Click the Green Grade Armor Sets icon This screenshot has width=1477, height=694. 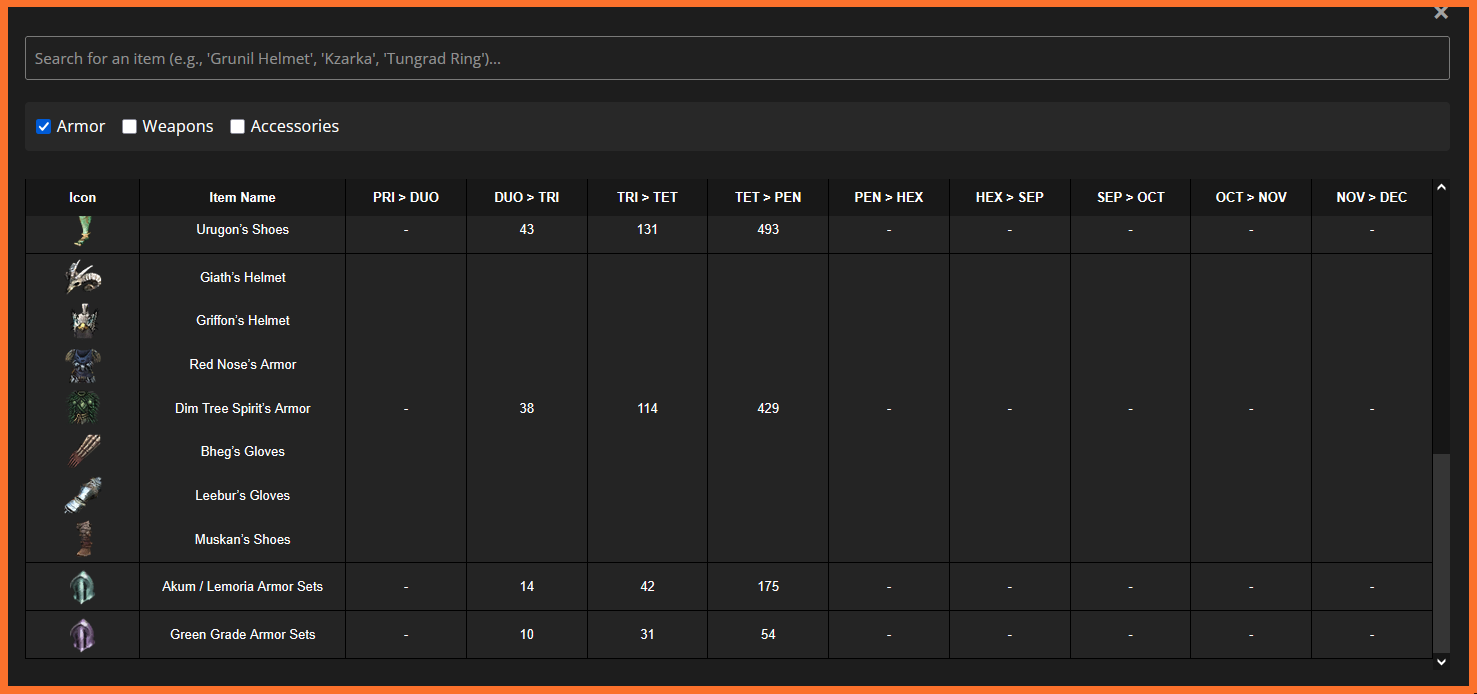coord(83,635)
